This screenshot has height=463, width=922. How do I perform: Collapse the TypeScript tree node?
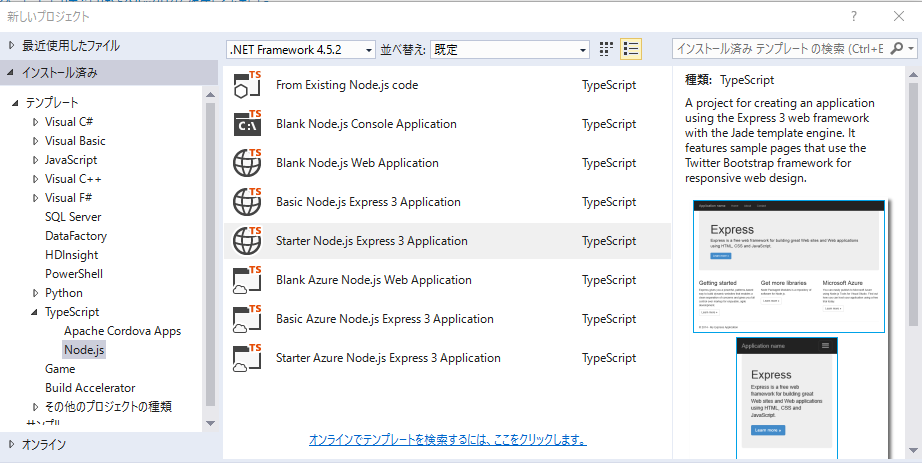coord(37,313)
